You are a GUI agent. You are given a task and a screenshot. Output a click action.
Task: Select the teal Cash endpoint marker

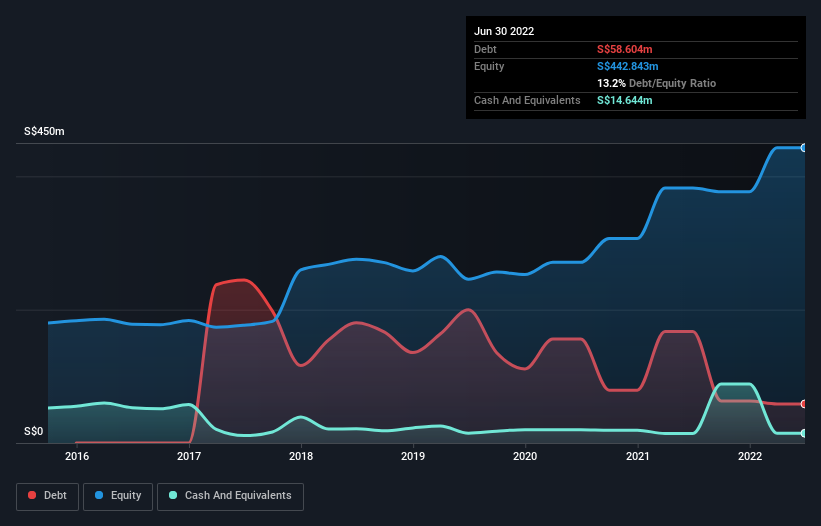pyautogui.click(x=803, y=433)
